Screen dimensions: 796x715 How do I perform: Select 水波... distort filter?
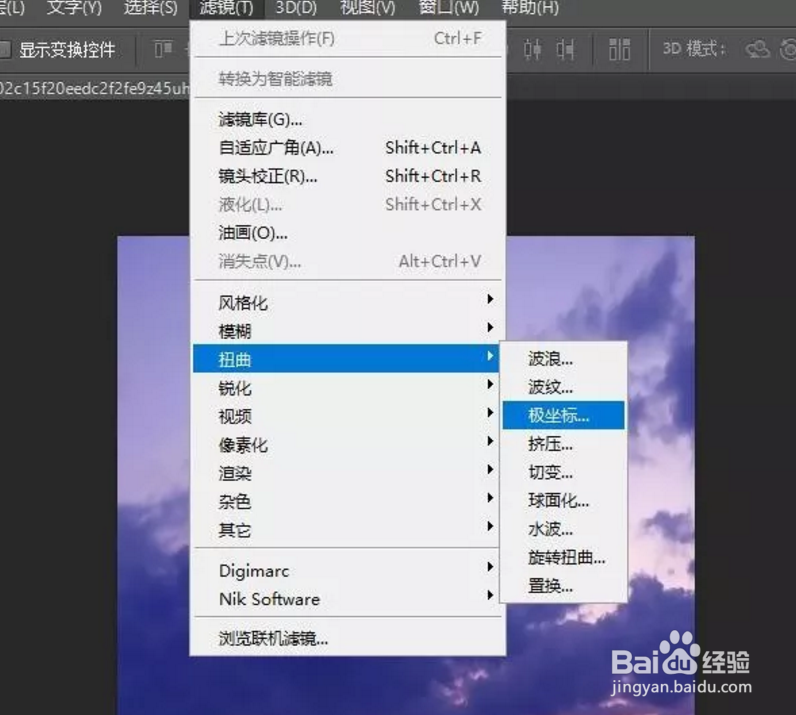coord(563,529)
